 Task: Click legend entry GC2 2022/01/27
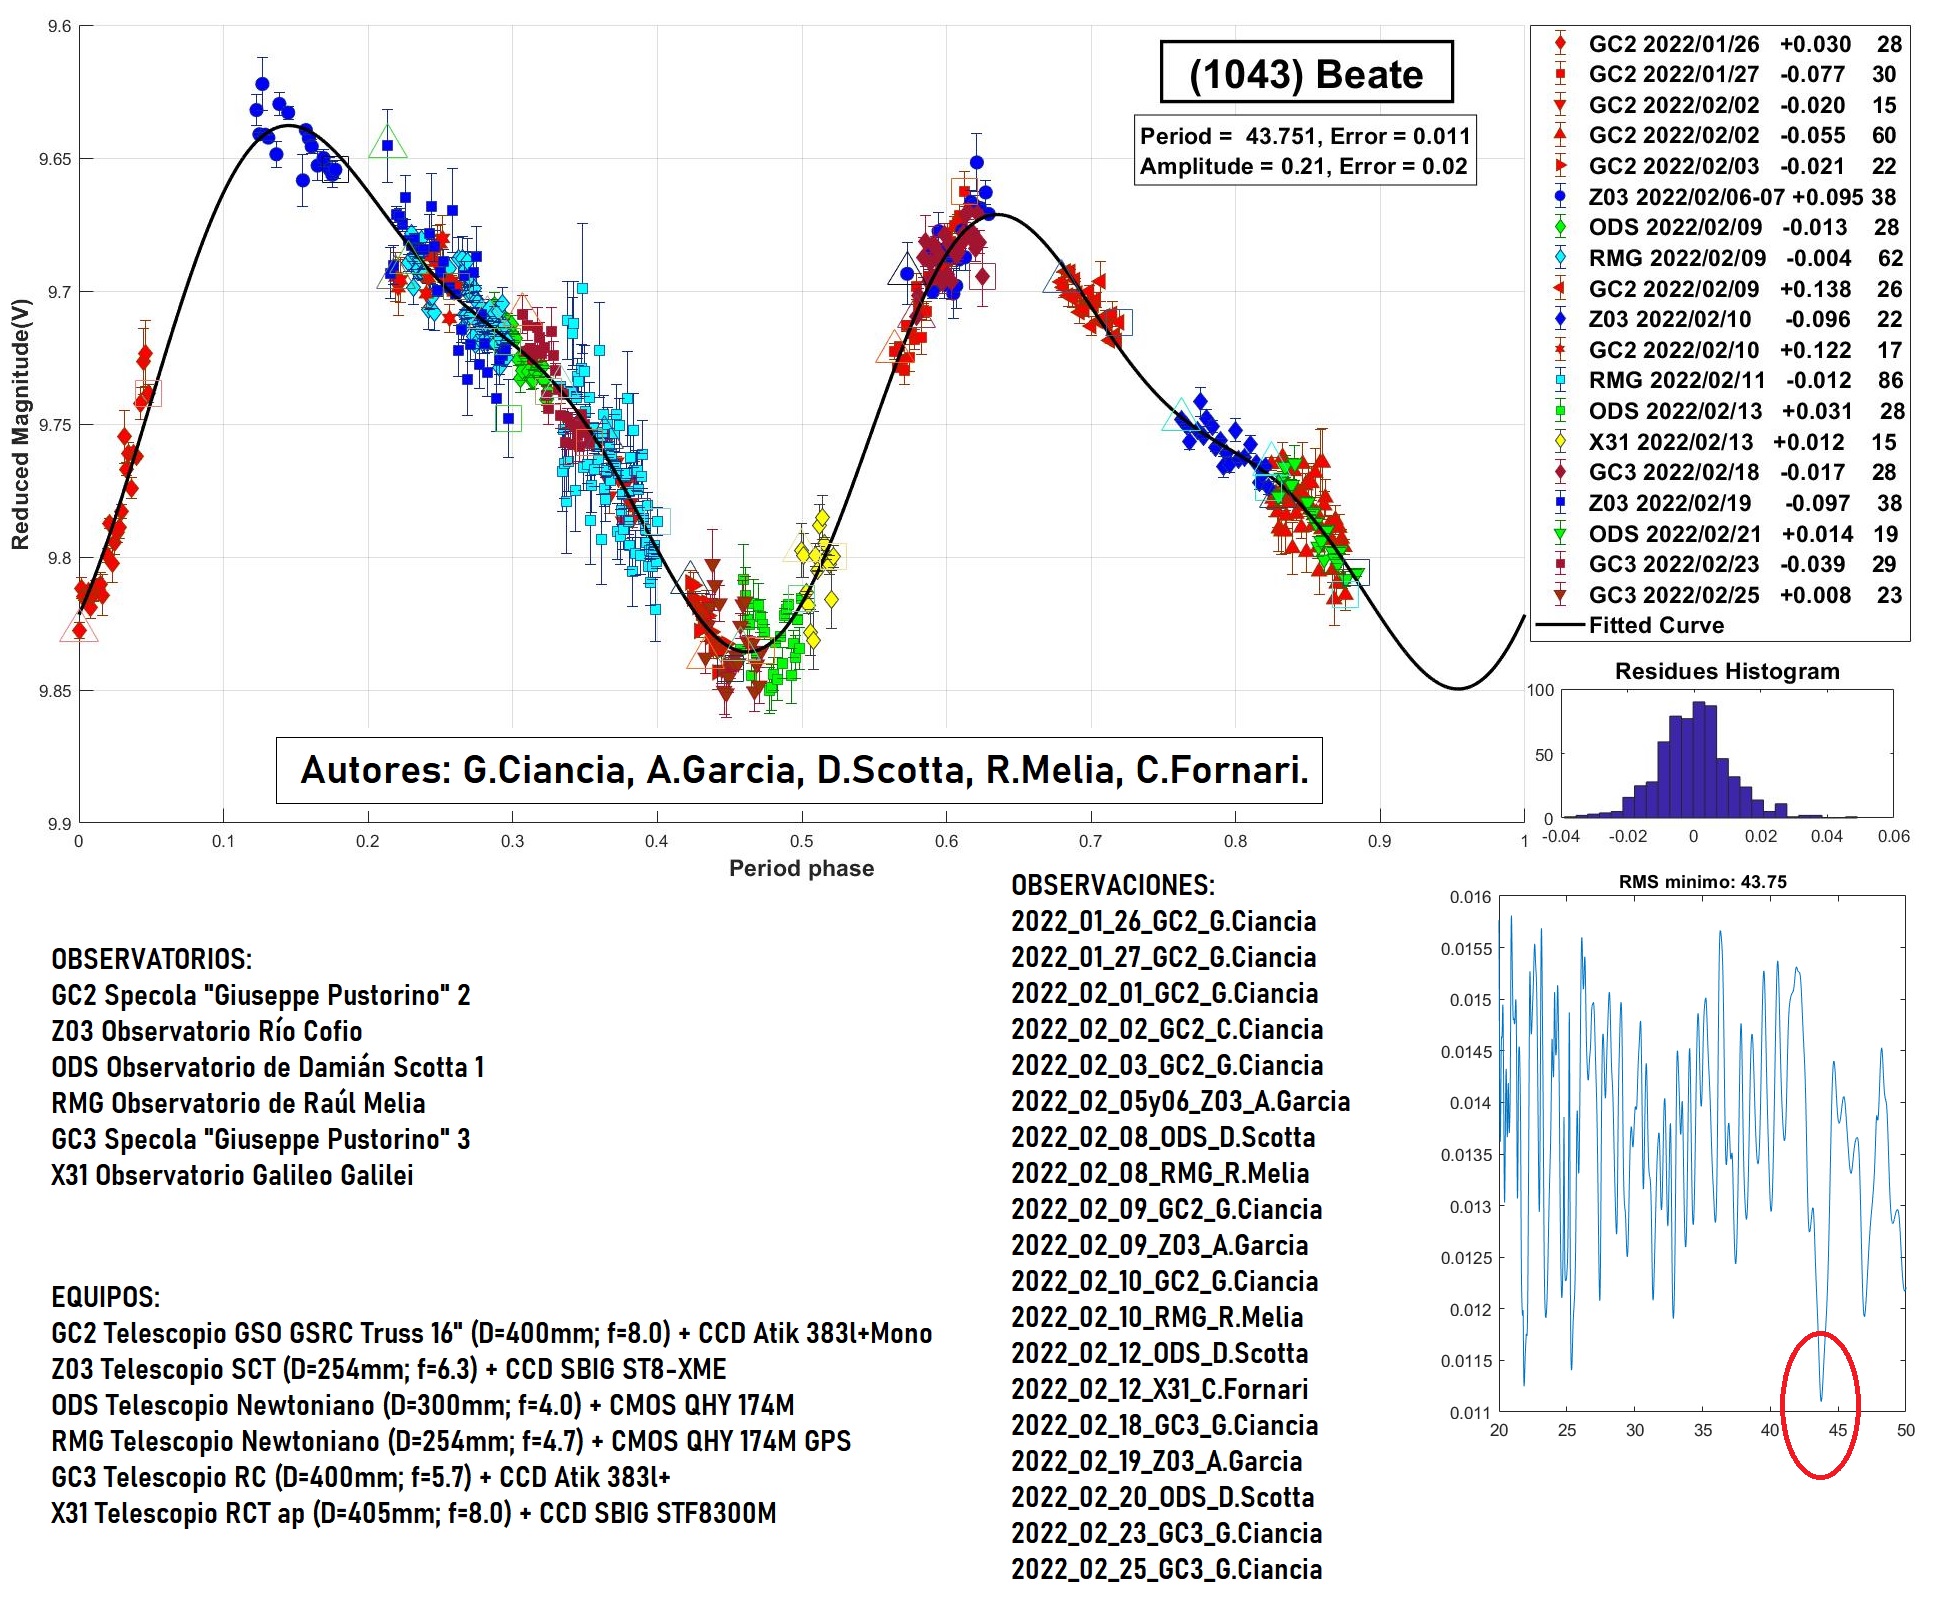pyautogui.click(x=1725, y=74)
